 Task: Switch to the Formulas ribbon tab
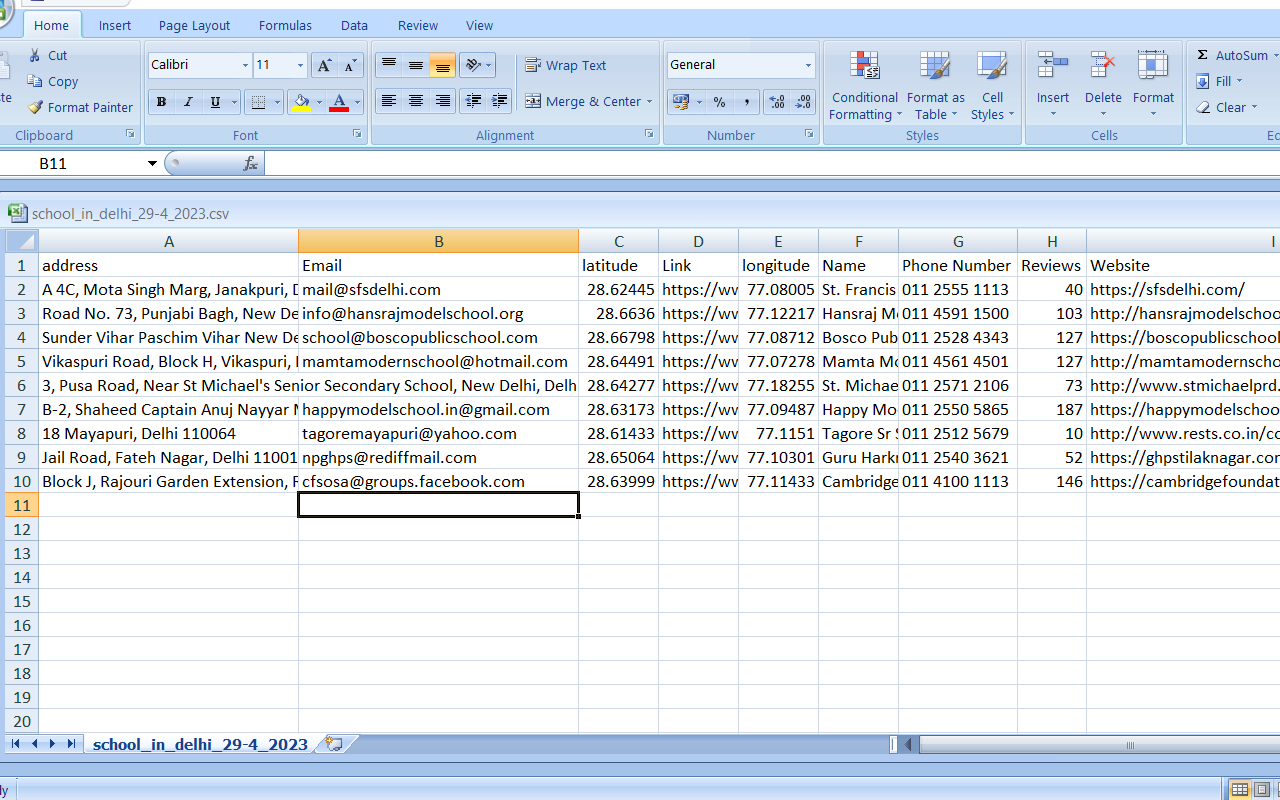tap(284, 25)
